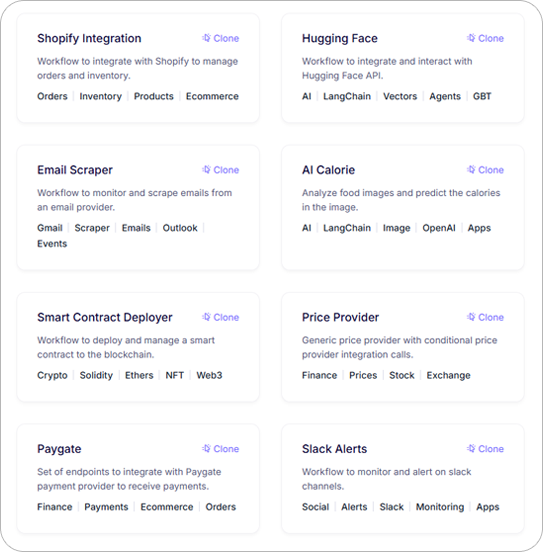The width and height of the screenshot is (543, 552).
Task: Pick the Solidity tag on Smart Contract Deployer
Action: [96, 375]
